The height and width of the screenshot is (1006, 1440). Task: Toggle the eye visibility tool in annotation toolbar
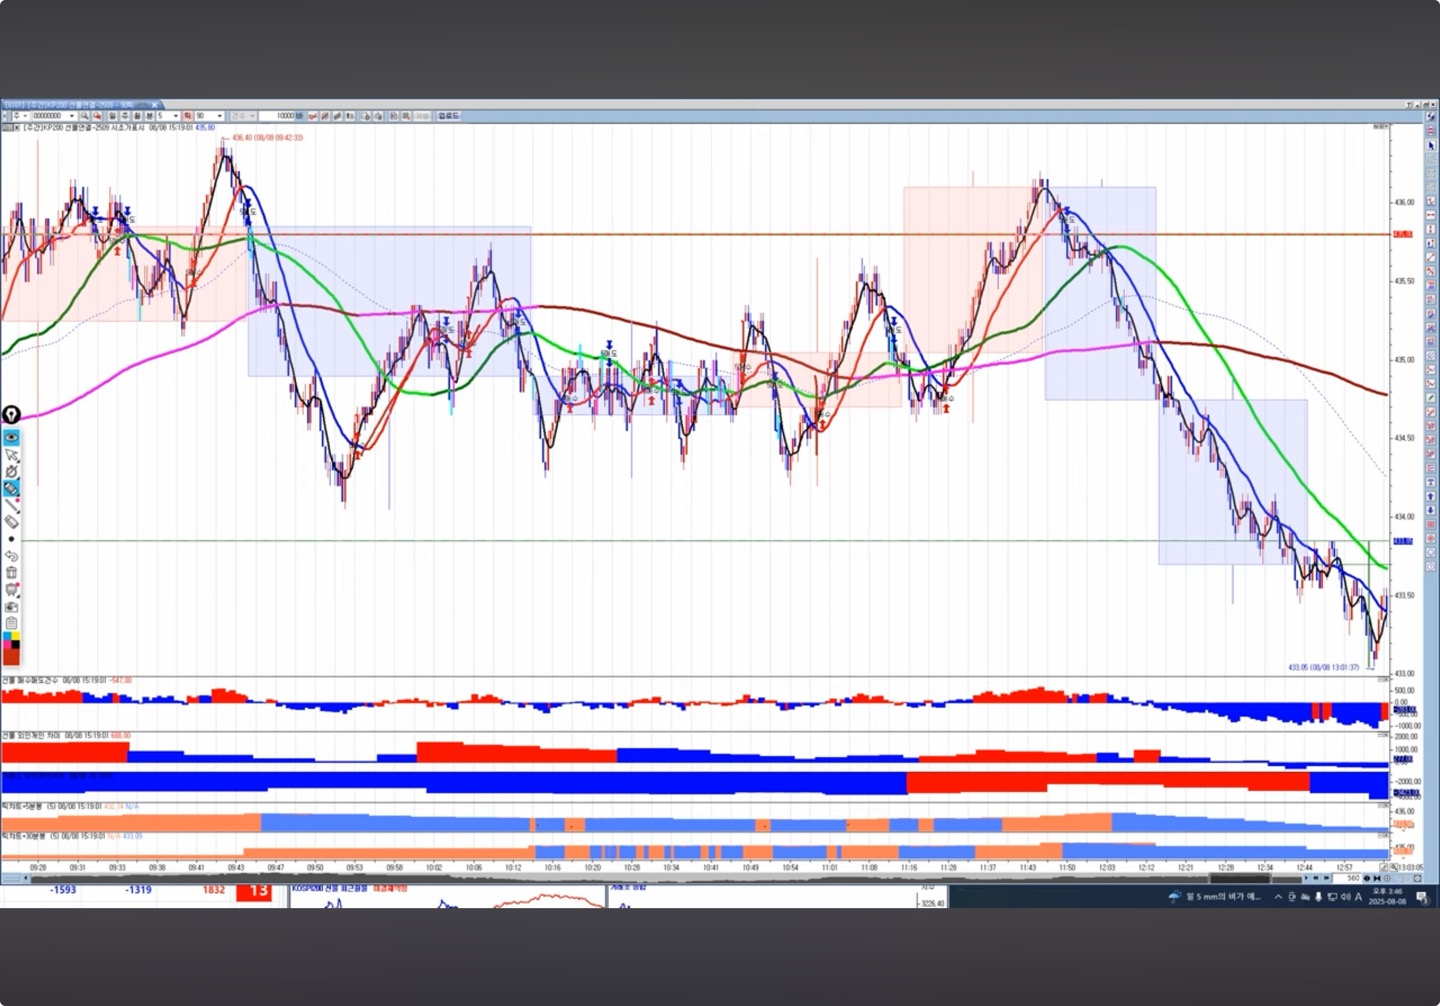(11, 437)
